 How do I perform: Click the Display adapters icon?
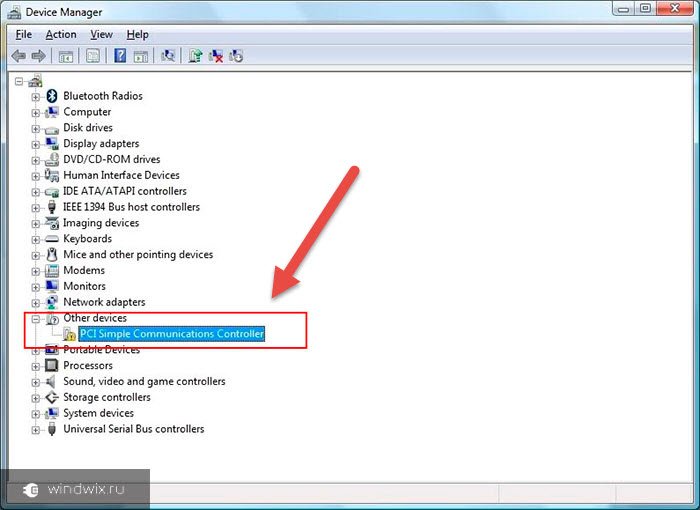[x=52, y=143]
